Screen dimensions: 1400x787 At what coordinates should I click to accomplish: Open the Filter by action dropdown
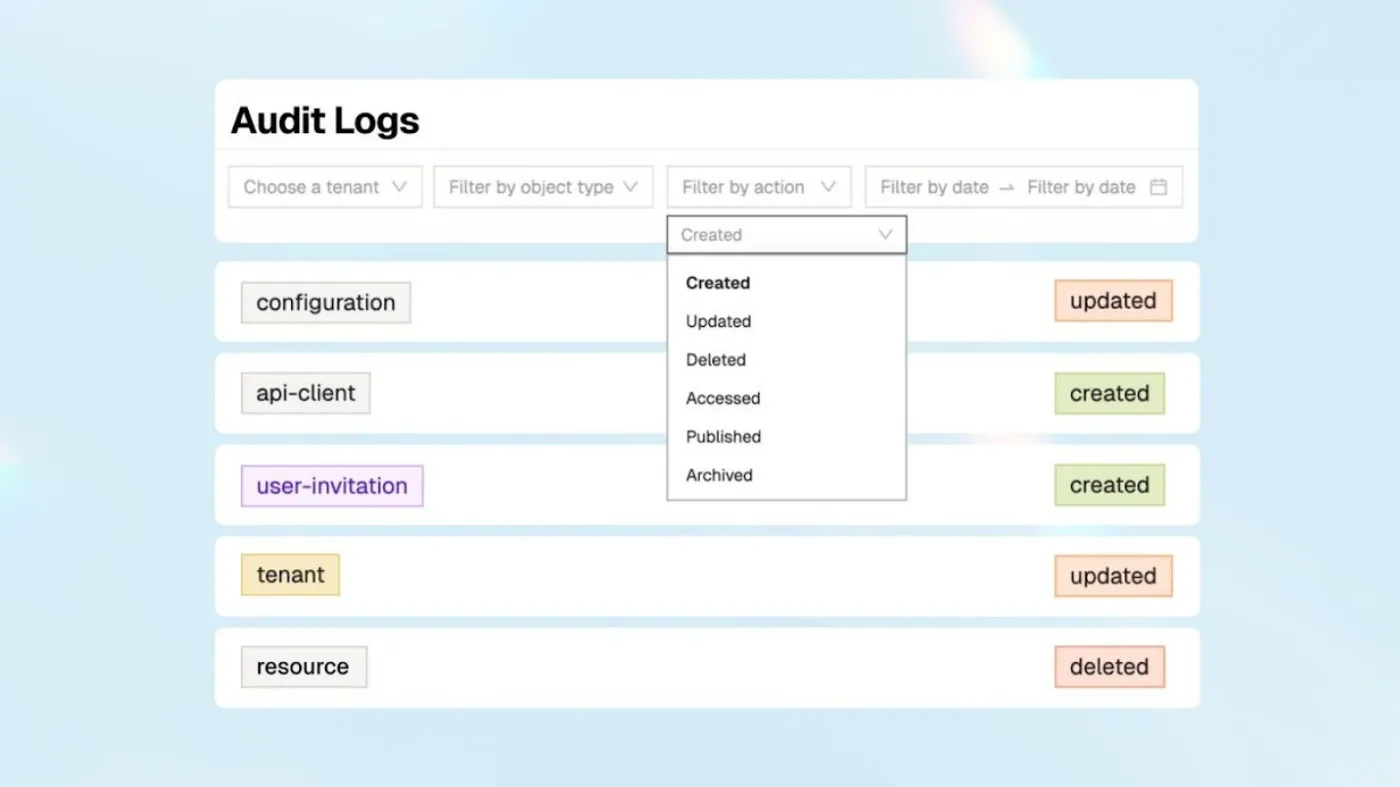pos(758,187)
